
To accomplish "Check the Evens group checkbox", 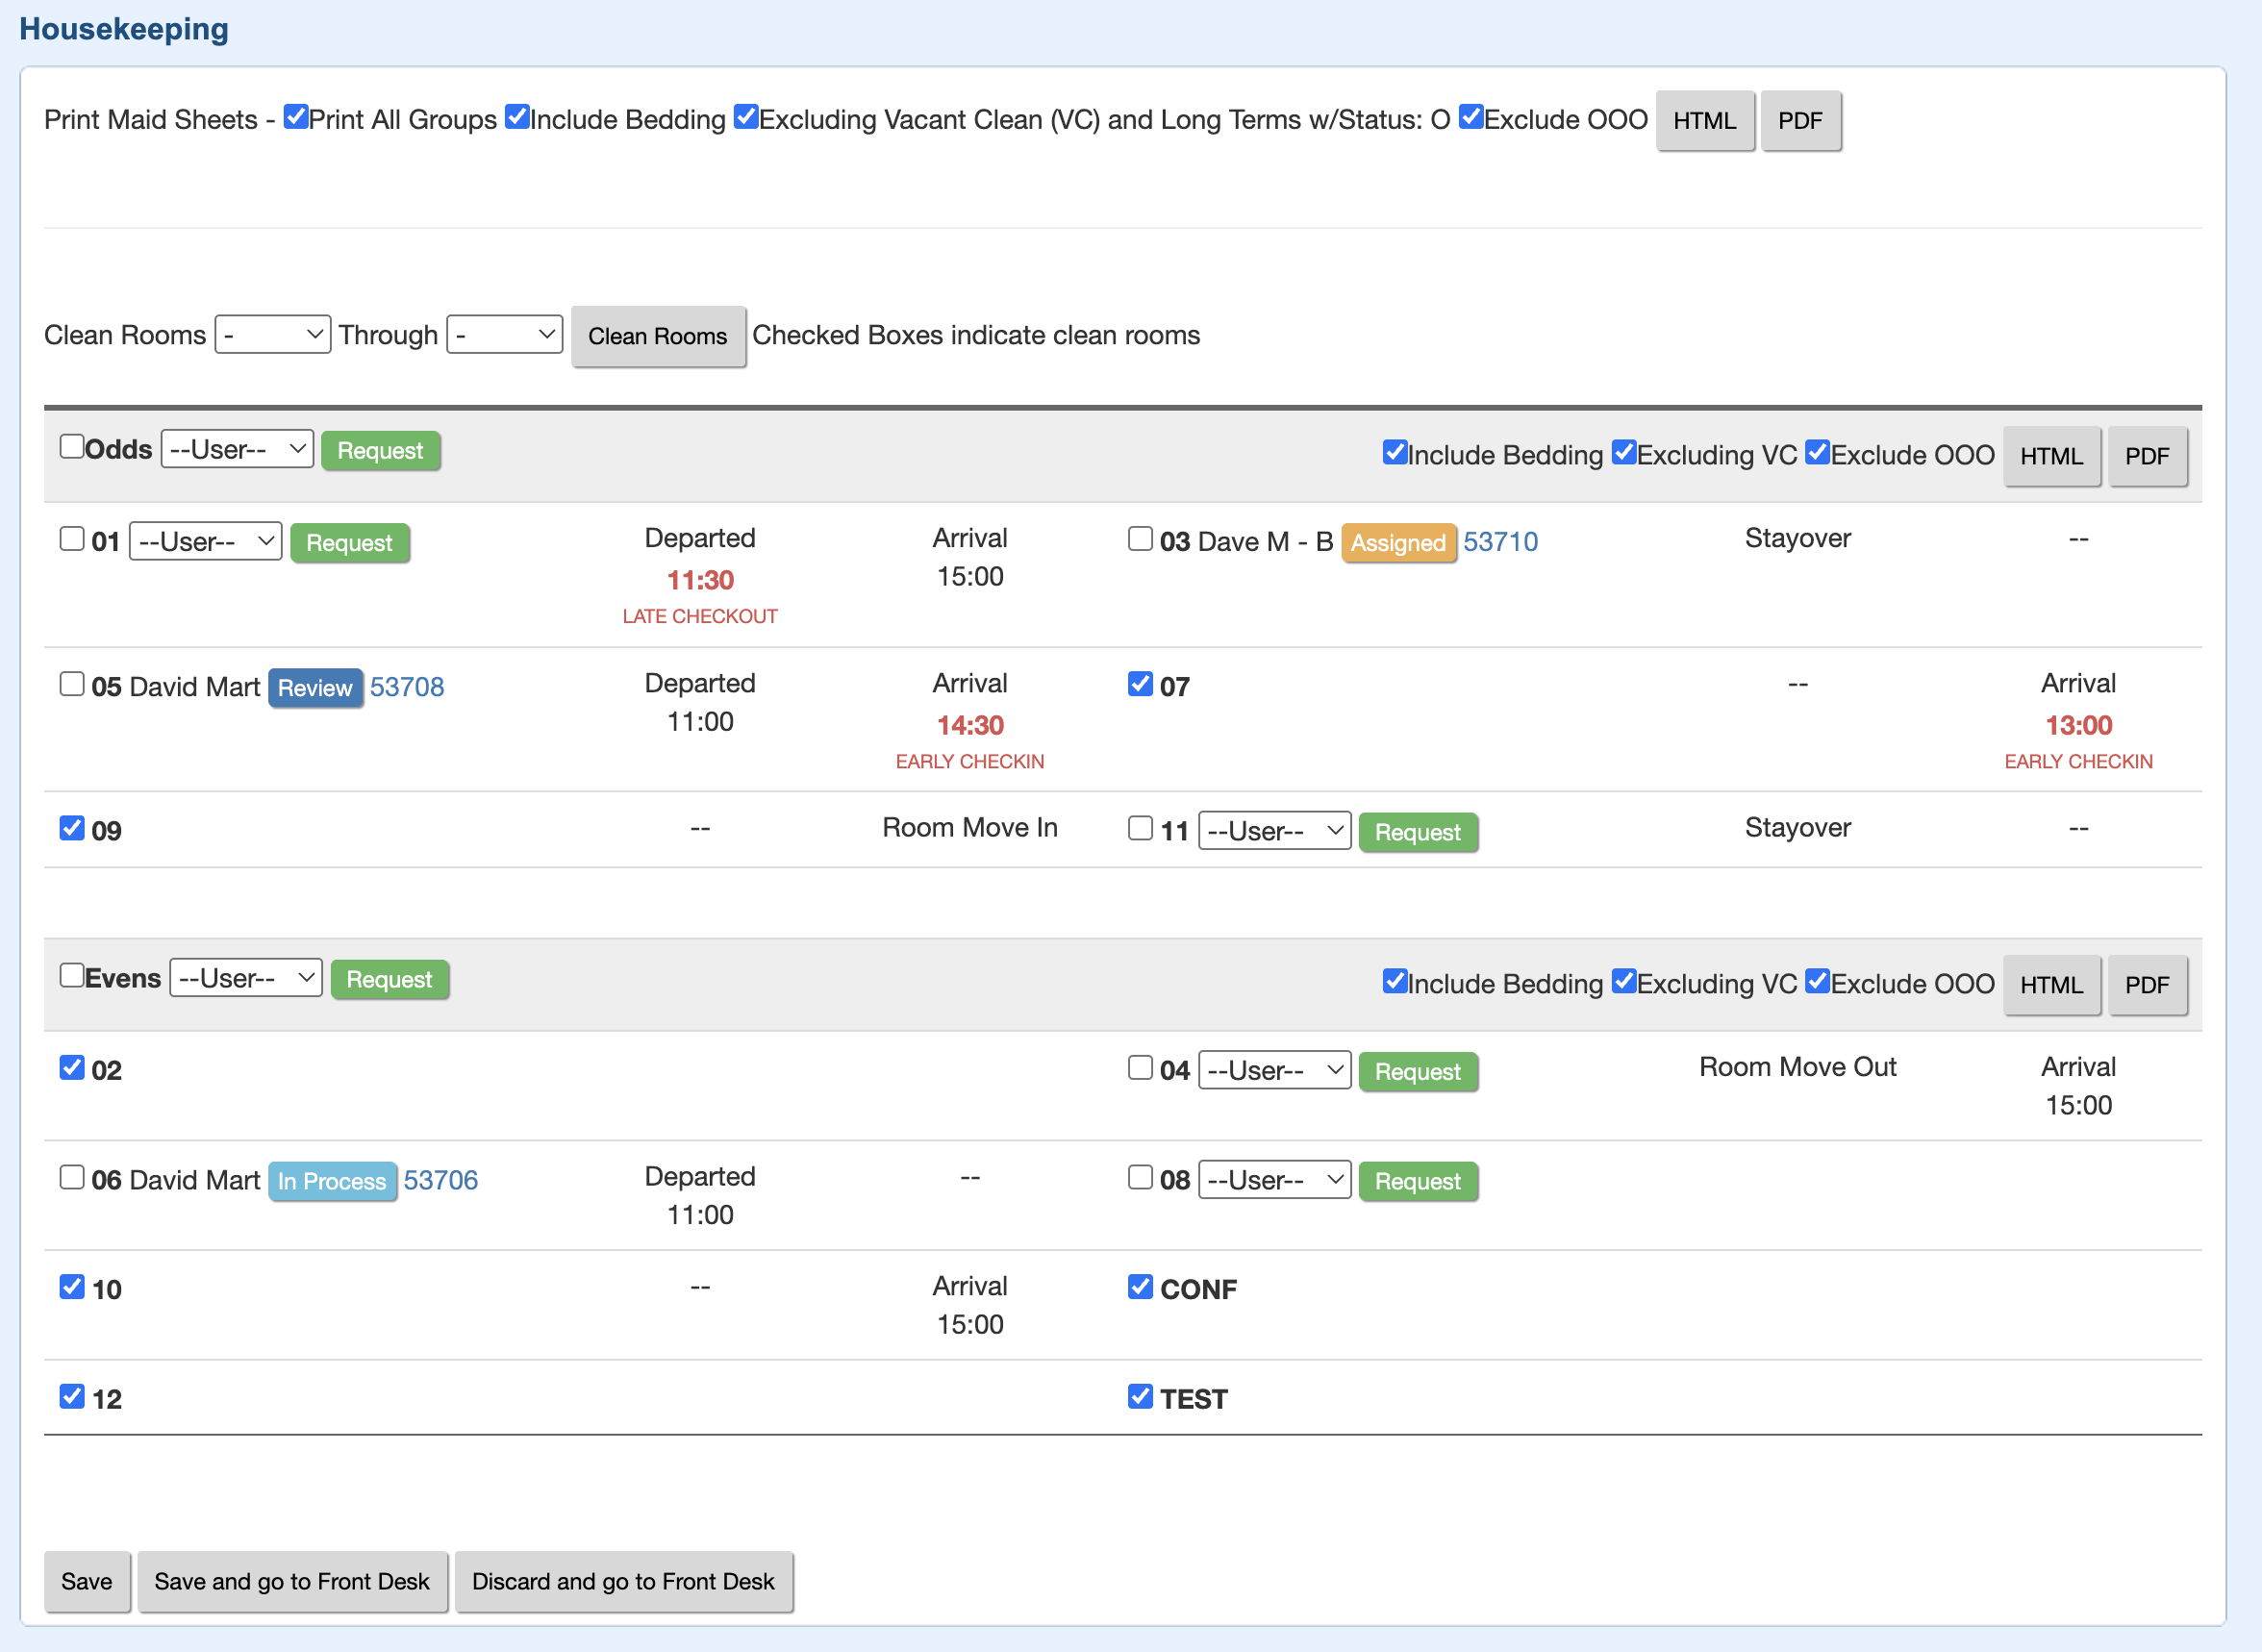I will point(72,975).
